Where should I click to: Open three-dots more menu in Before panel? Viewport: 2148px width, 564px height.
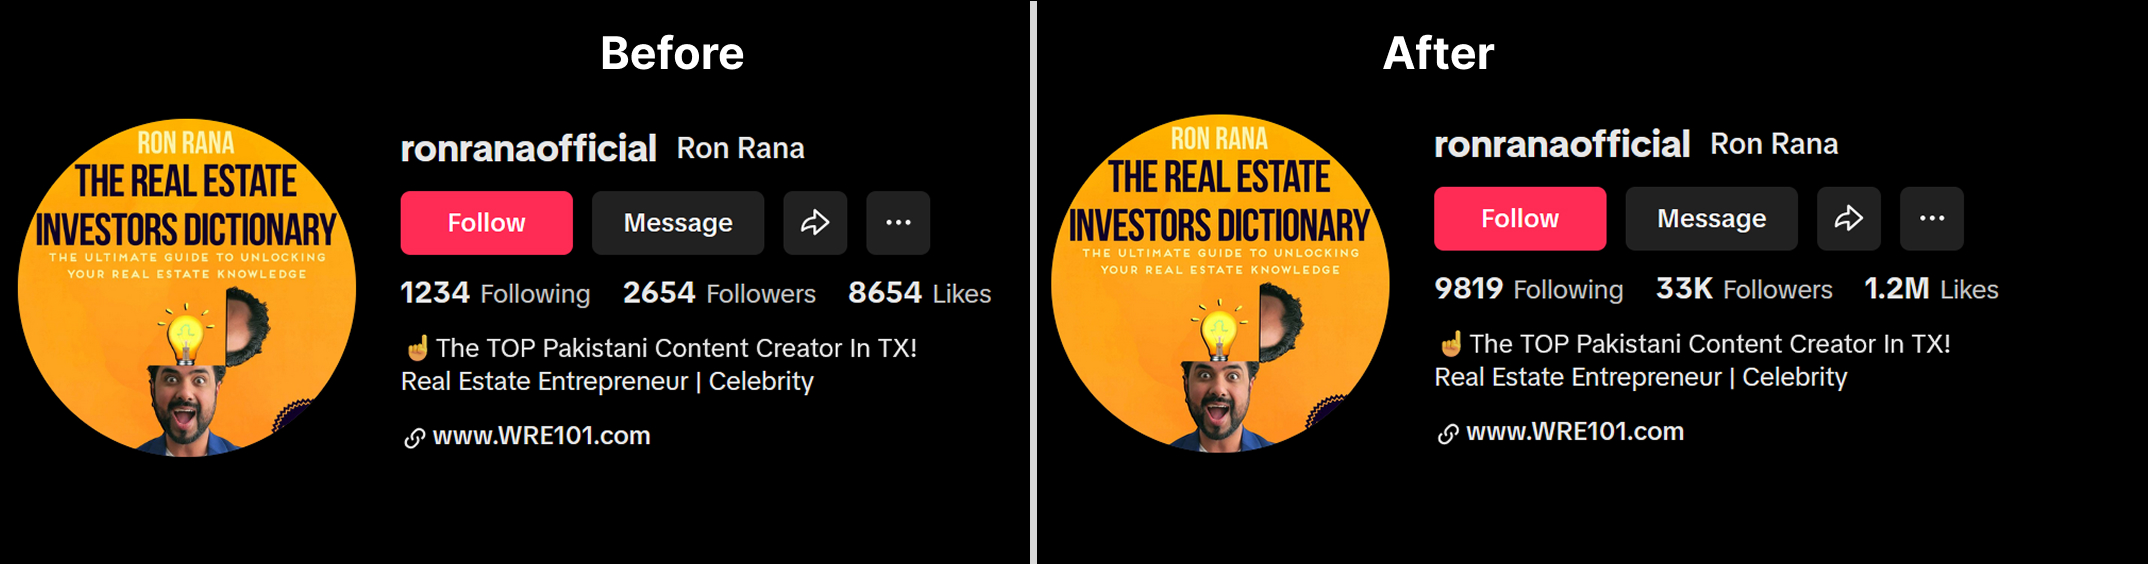(x=898, y=223)
